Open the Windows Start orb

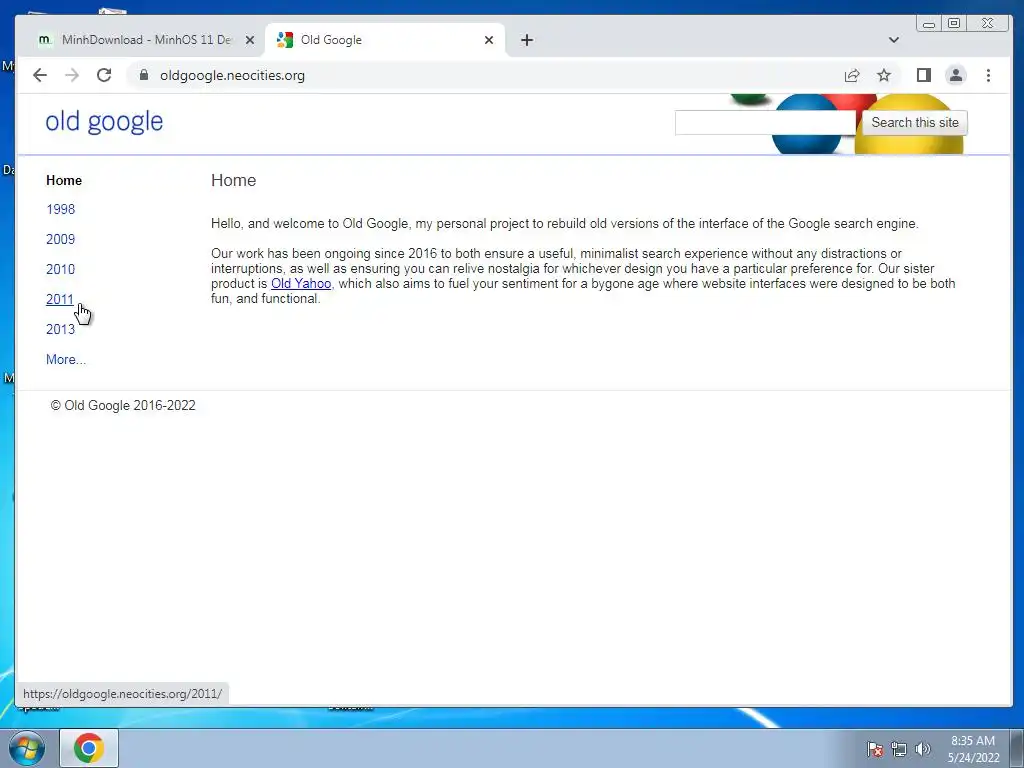point(27,748)
